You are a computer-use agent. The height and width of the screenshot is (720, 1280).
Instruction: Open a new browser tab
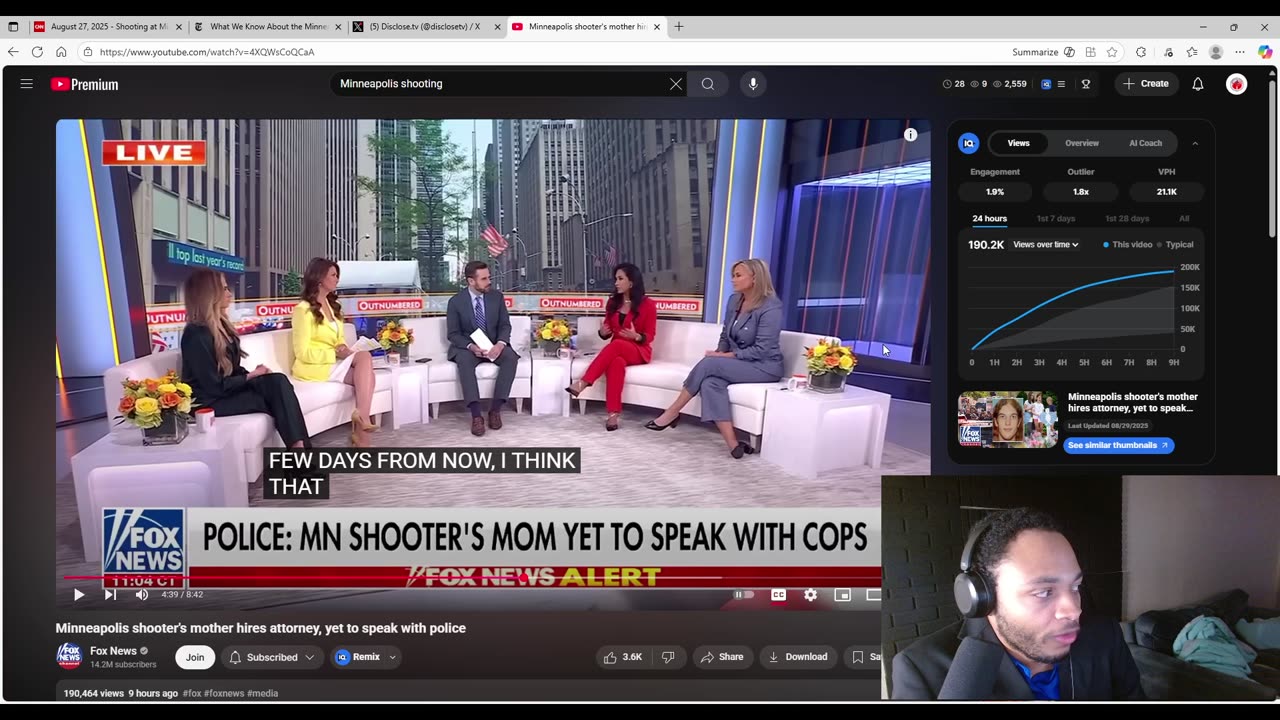(679, 27)
